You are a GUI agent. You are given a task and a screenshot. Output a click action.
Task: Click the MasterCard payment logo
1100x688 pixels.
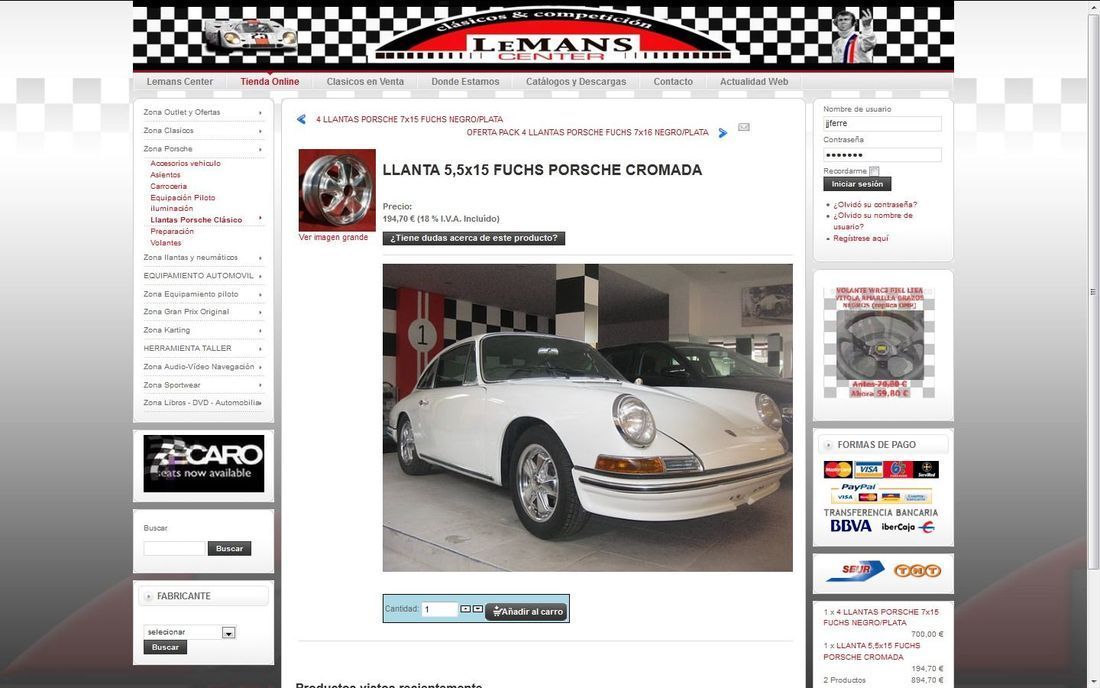[838, 469]
